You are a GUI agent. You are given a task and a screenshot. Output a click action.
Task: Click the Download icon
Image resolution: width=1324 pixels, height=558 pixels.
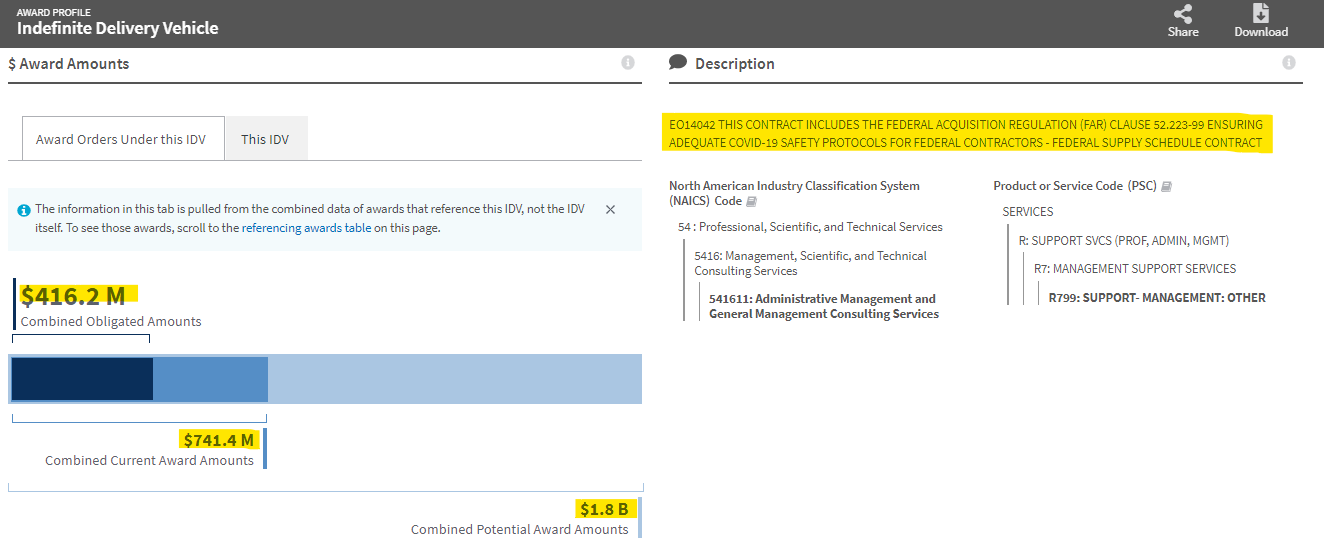pyautogui.click(x=1261, y=14)
